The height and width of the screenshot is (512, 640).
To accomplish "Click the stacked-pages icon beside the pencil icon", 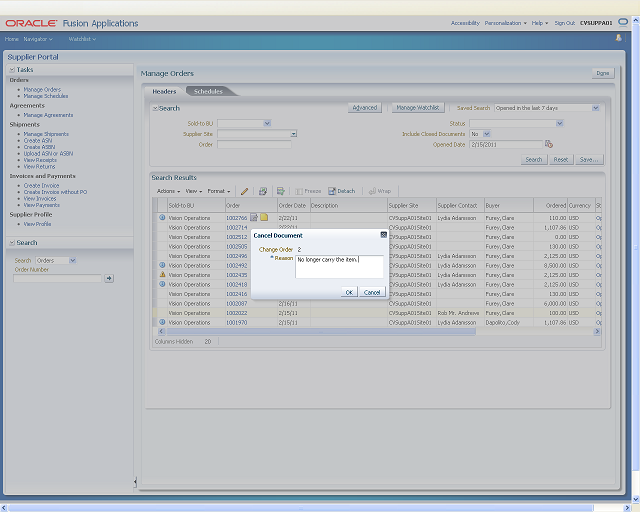I will (263, 191).
